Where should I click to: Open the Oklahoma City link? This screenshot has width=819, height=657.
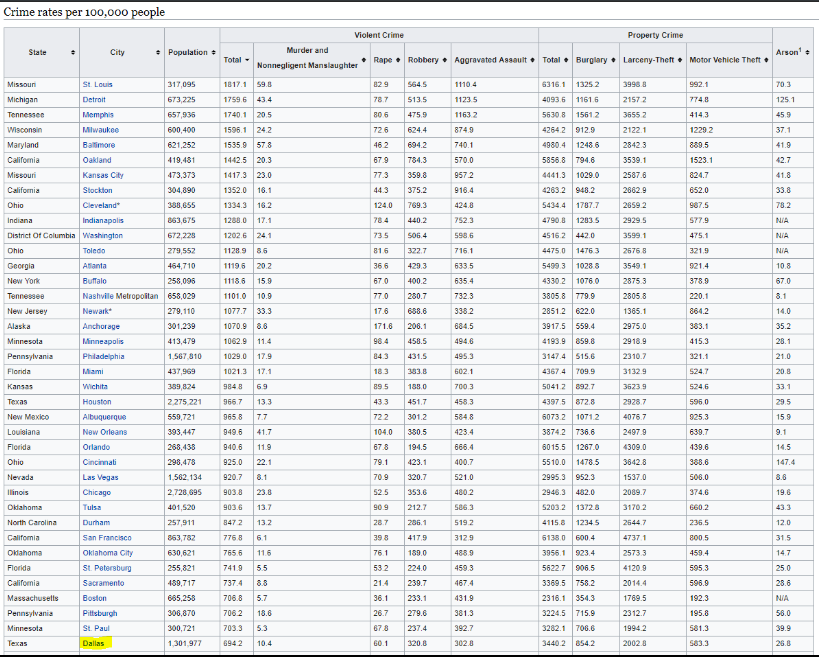point(108,554)
